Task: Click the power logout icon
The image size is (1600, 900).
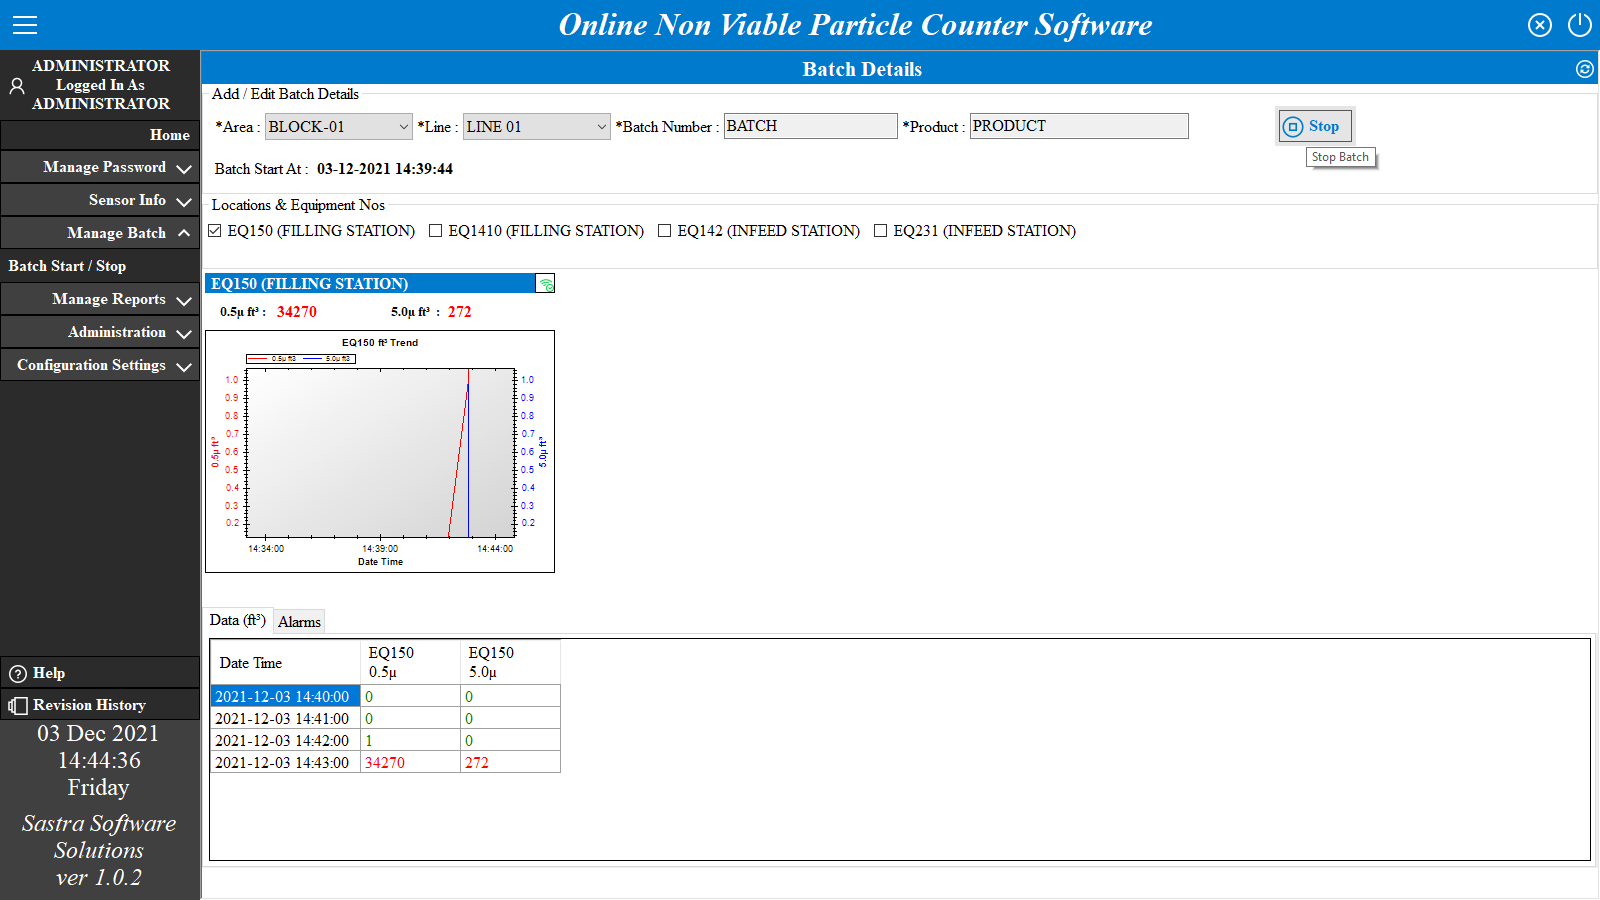Action: (1580, 25)
